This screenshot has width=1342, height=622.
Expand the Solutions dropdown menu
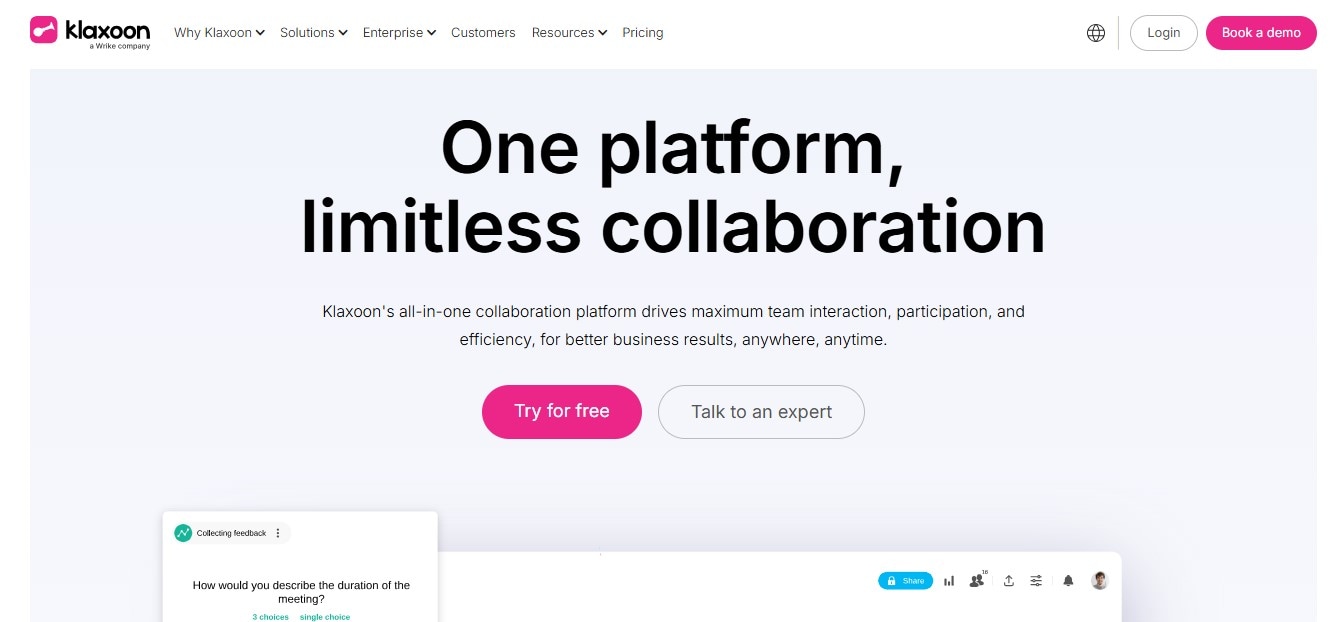[x=314, y=33]
